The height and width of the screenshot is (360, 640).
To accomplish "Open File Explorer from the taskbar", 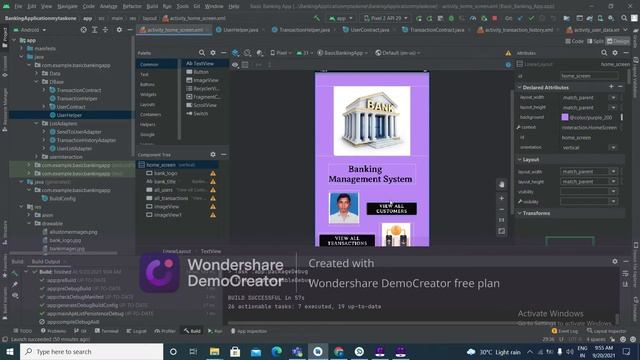I will point(215,351).
